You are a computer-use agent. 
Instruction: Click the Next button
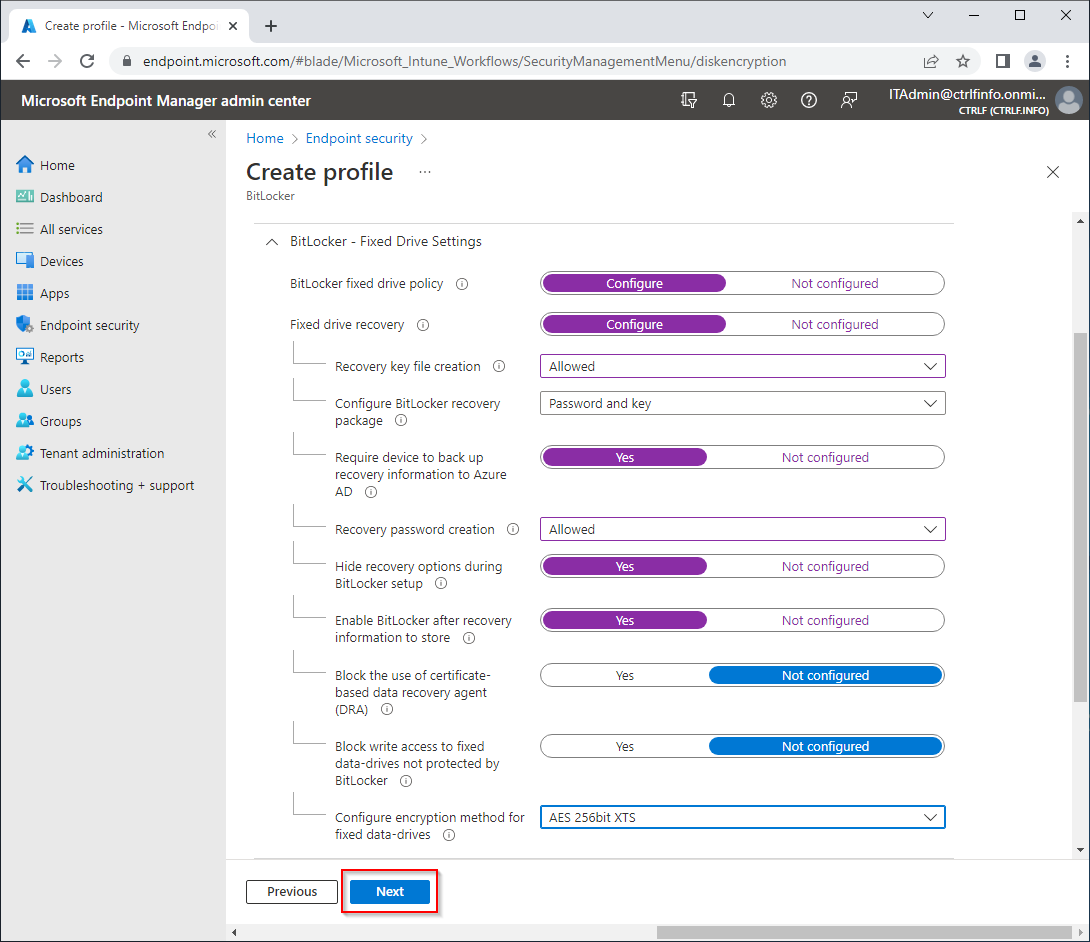click(x=389, y=891)
